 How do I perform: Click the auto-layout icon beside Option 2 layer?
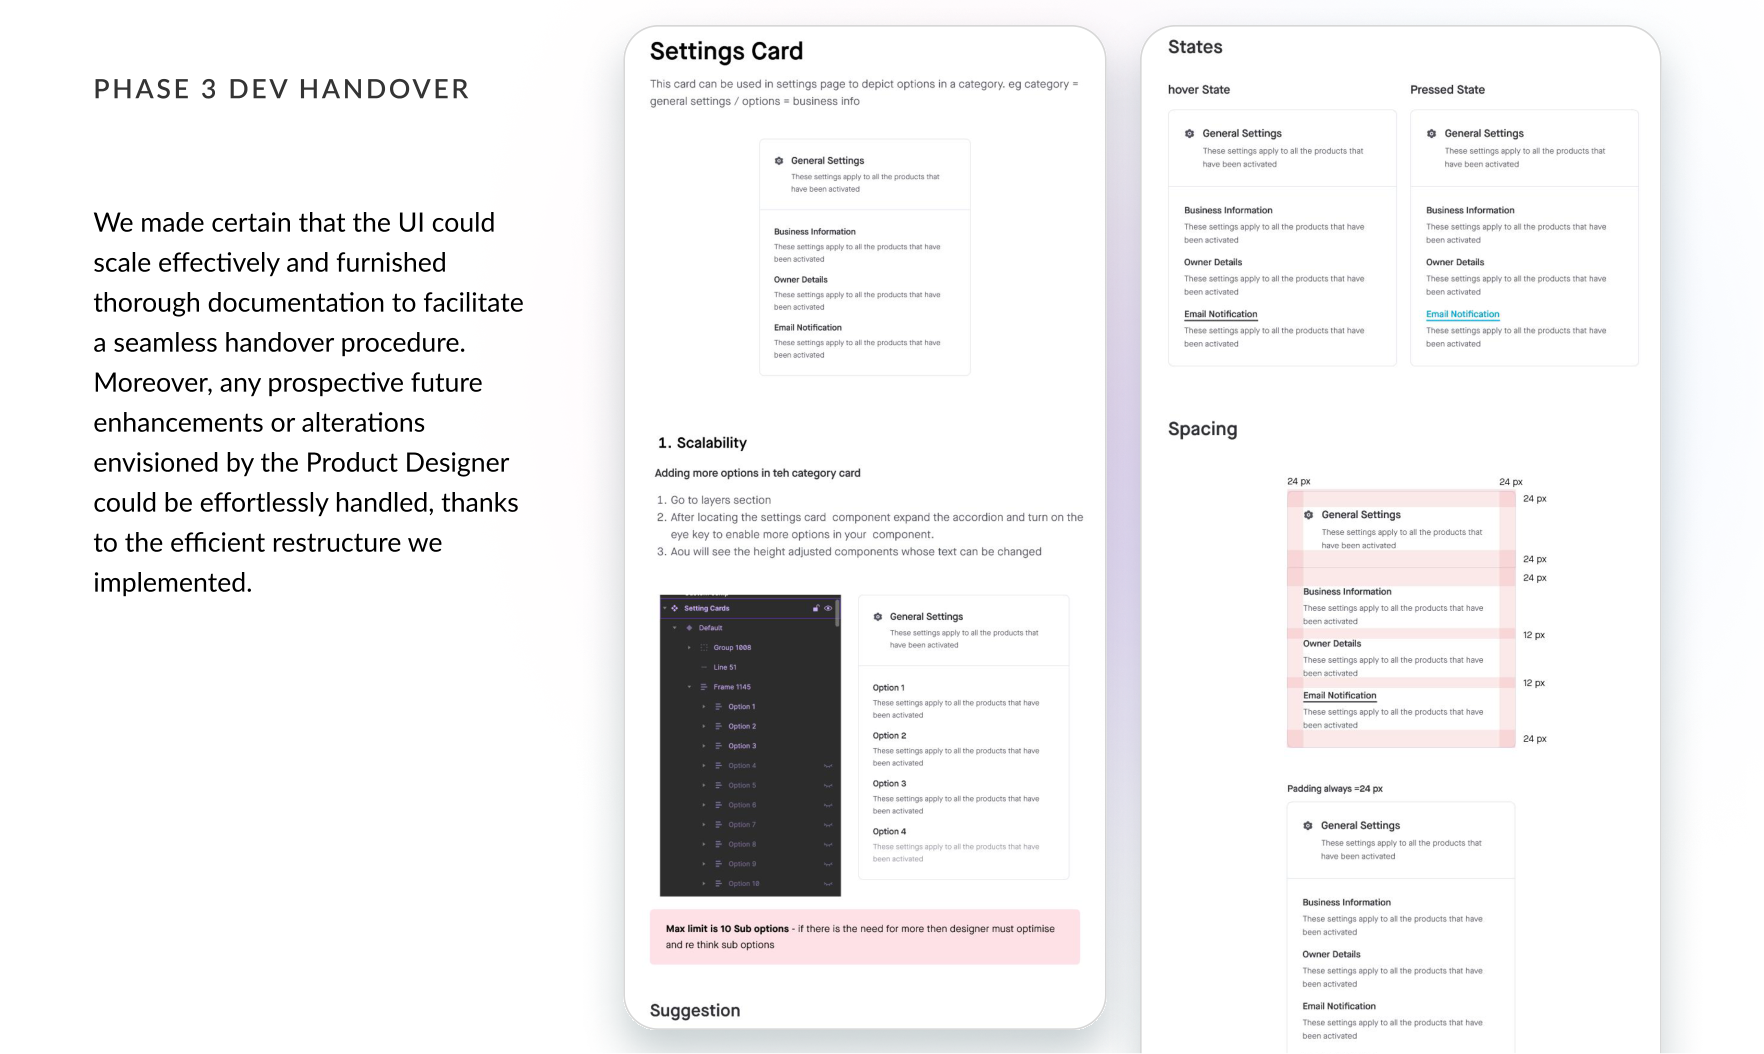point(718,726)
